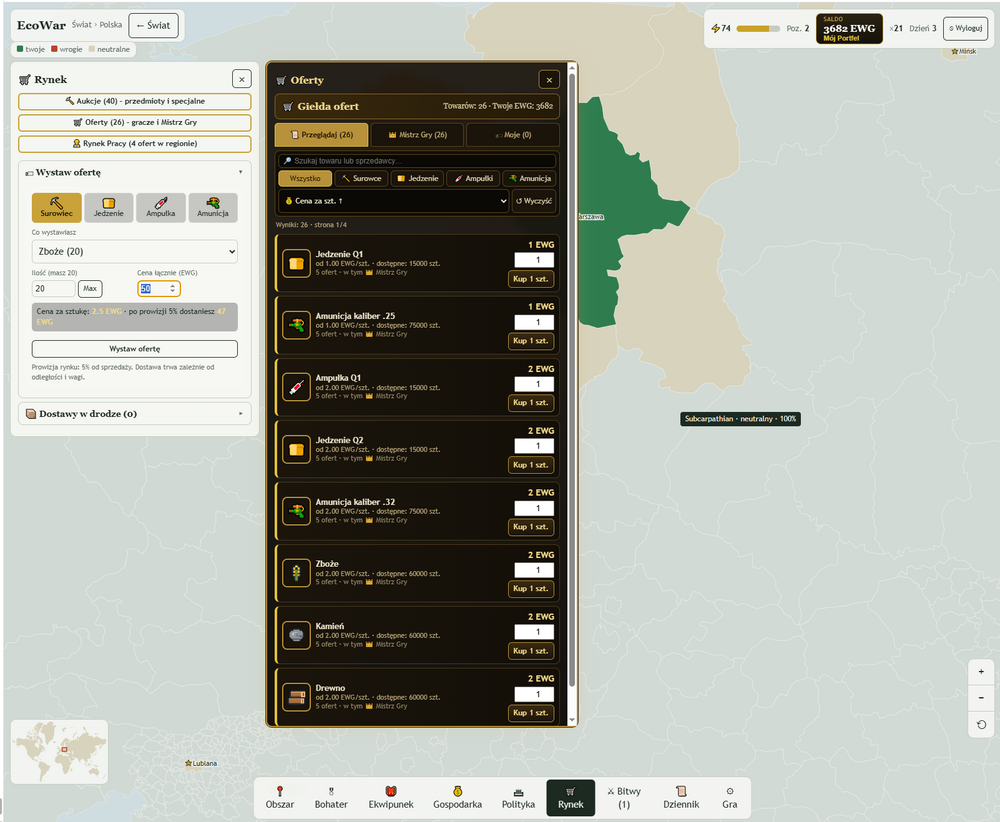Open the Bohater section in bottom bar
Viewport: 1000px width, 822px height.
point(331,798)
